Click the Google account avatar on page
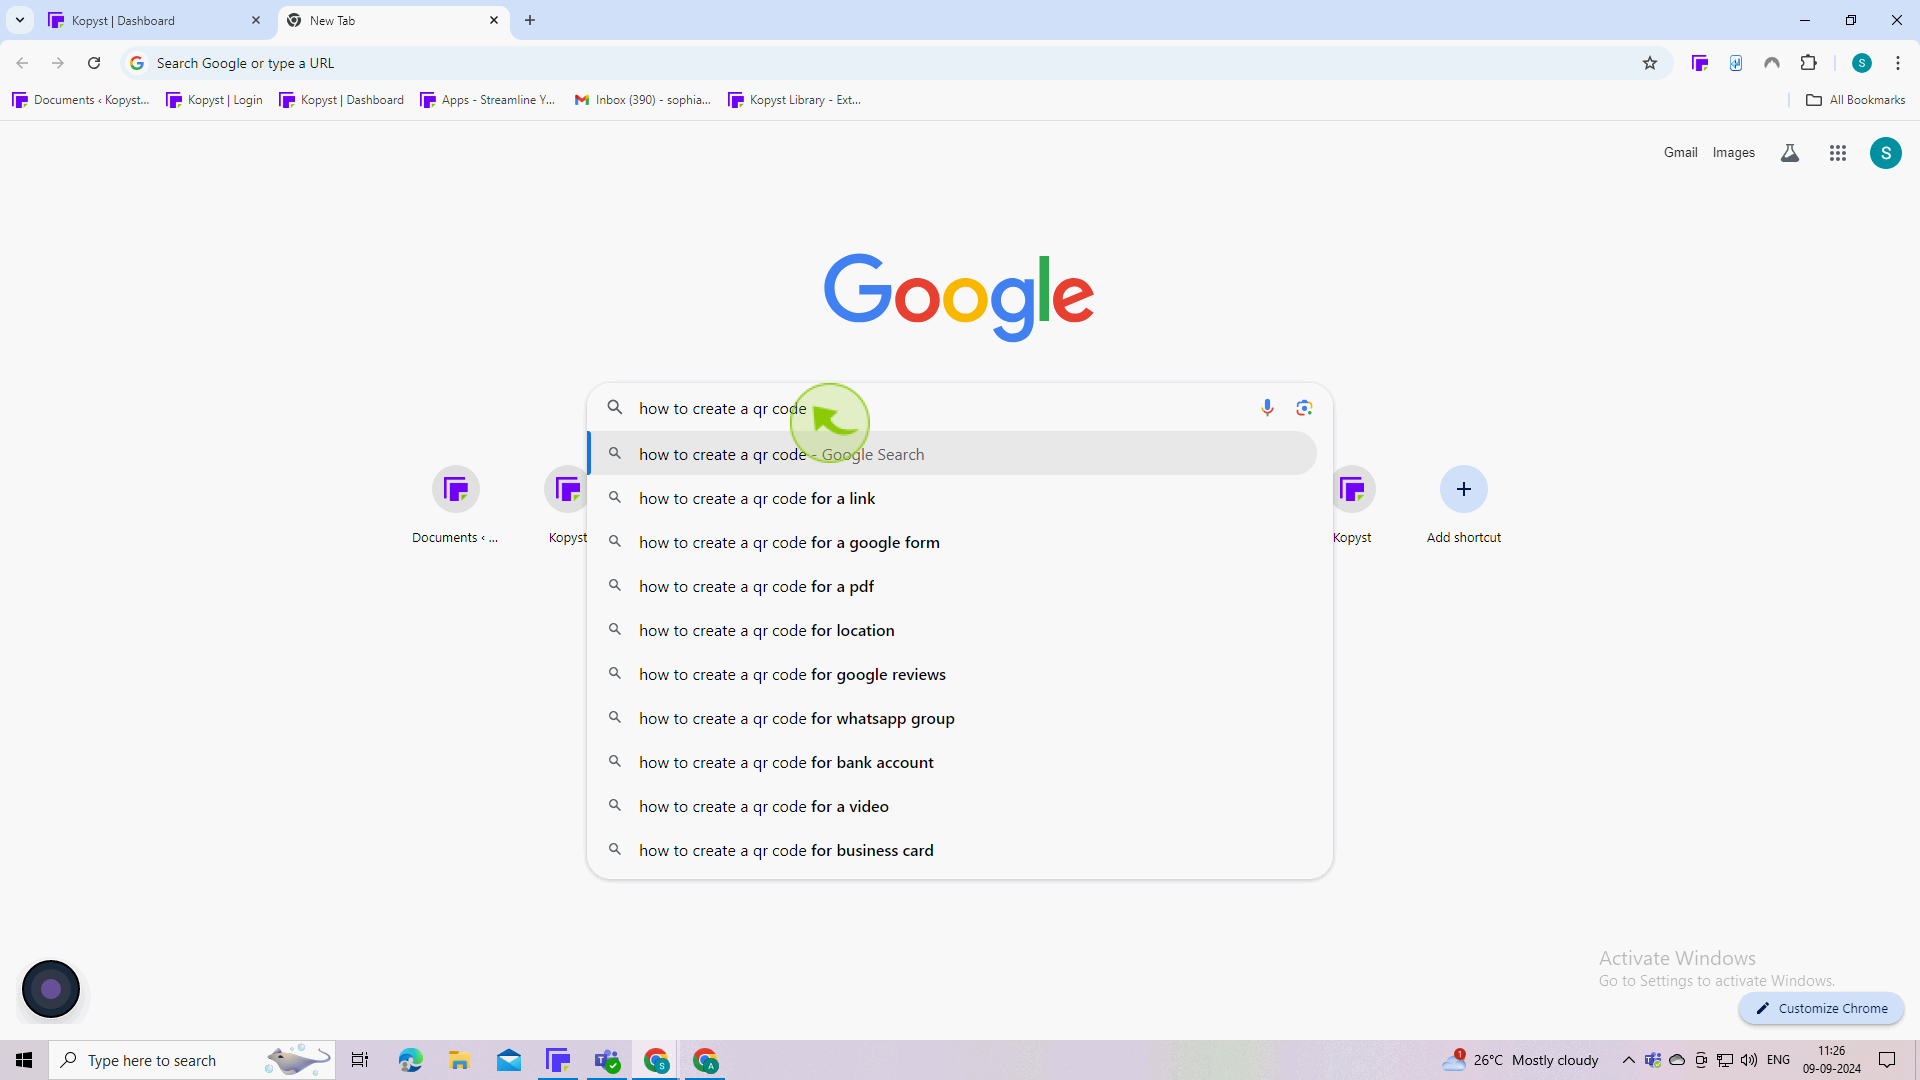 point(1886,153)
